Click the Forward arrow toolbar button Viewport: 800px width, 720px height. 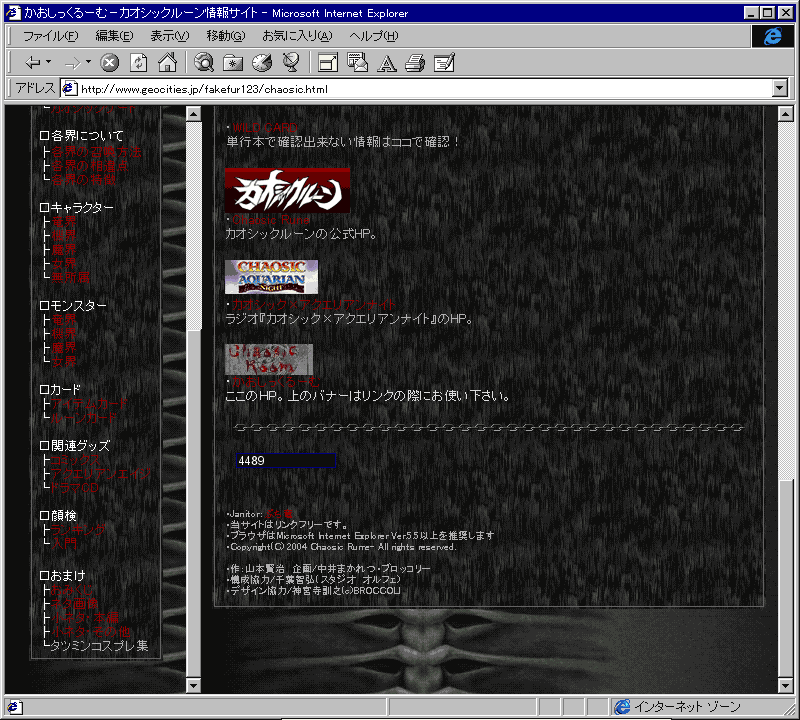[x=72, y=63]
